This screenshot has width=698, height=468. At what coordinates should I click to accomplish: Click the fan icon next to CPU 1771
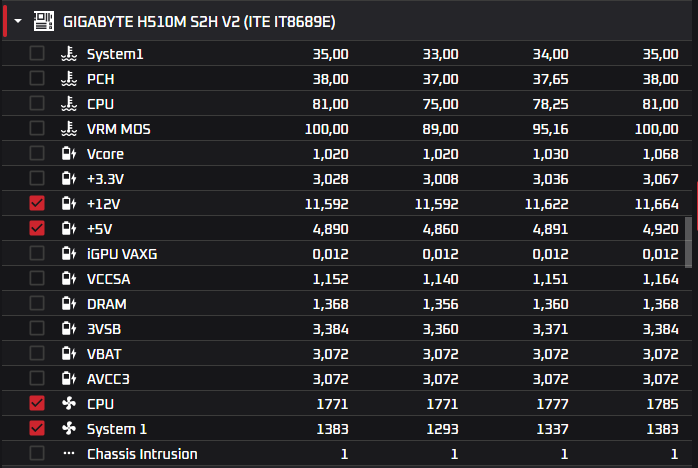69,403
